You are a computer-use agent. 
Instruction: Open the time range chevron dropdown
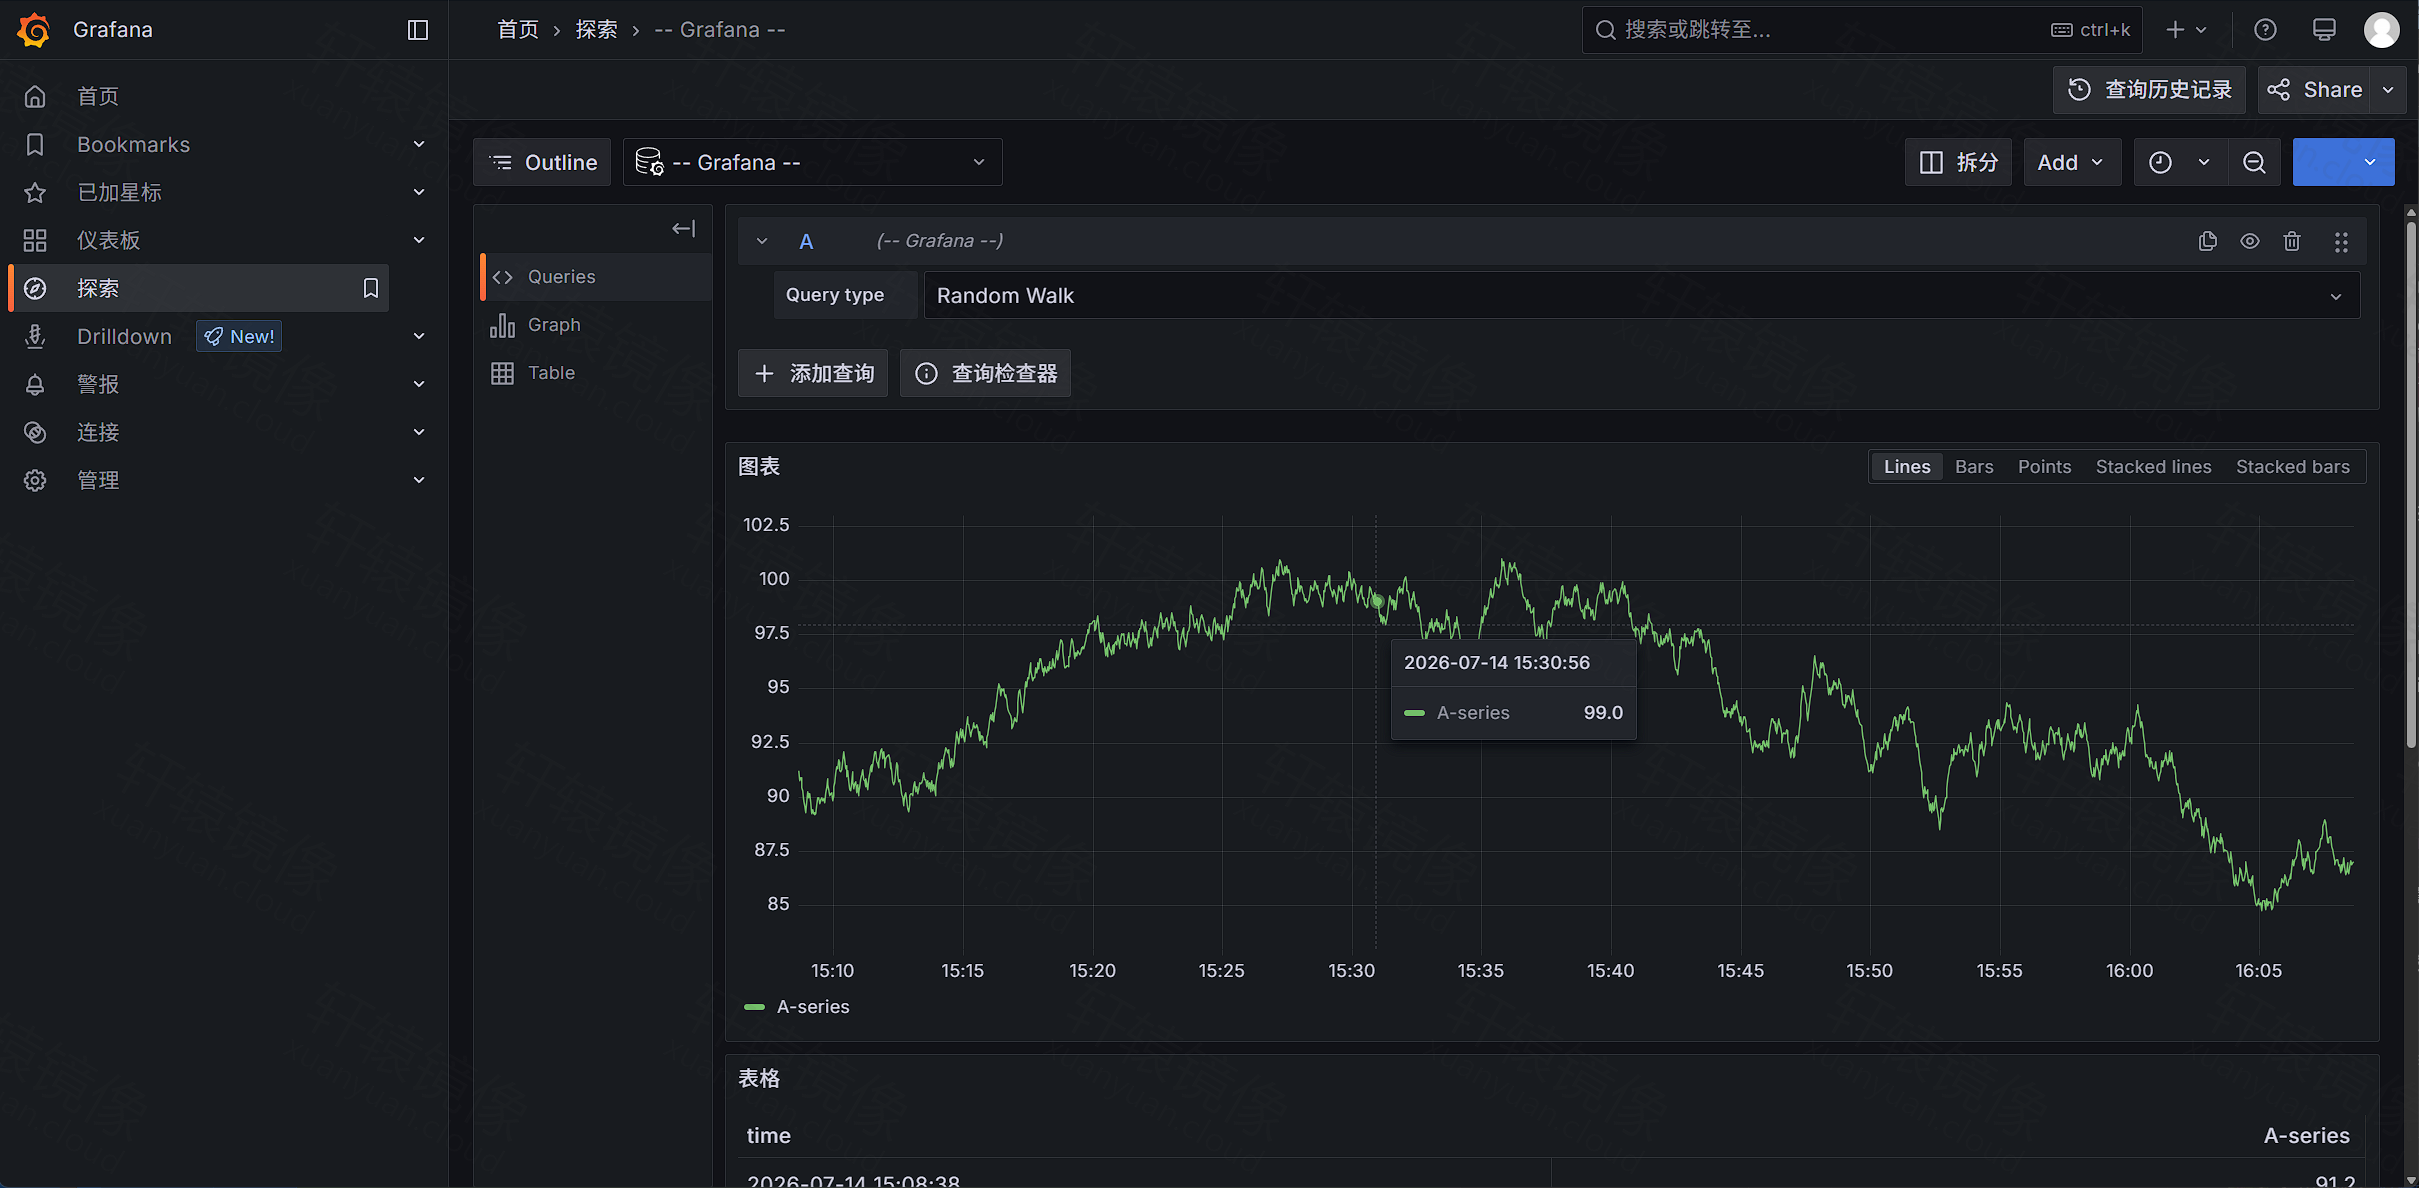coord(2204,162)
